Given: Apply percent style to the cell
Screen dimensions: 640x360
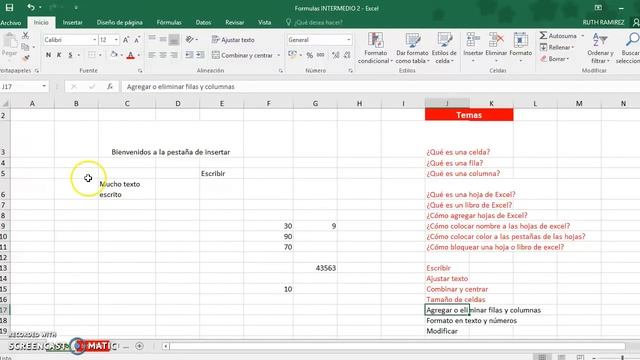Looking at the screenshot, I should click(x=310, y=55).
